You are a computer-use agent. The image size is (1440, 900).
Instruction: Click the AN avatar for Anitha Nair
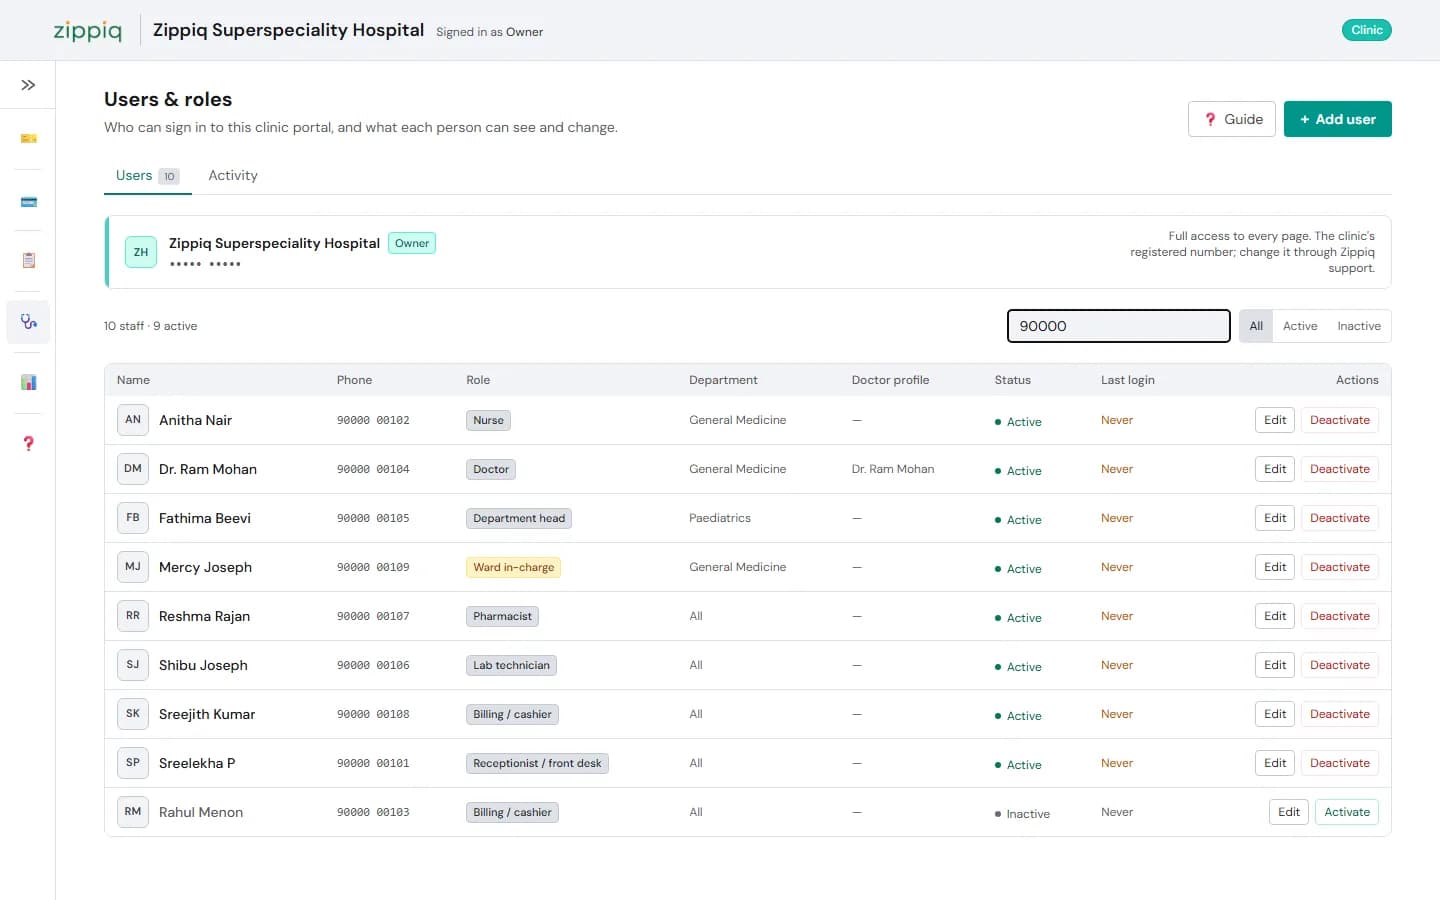pyautogui.click(x=133, y=420)
